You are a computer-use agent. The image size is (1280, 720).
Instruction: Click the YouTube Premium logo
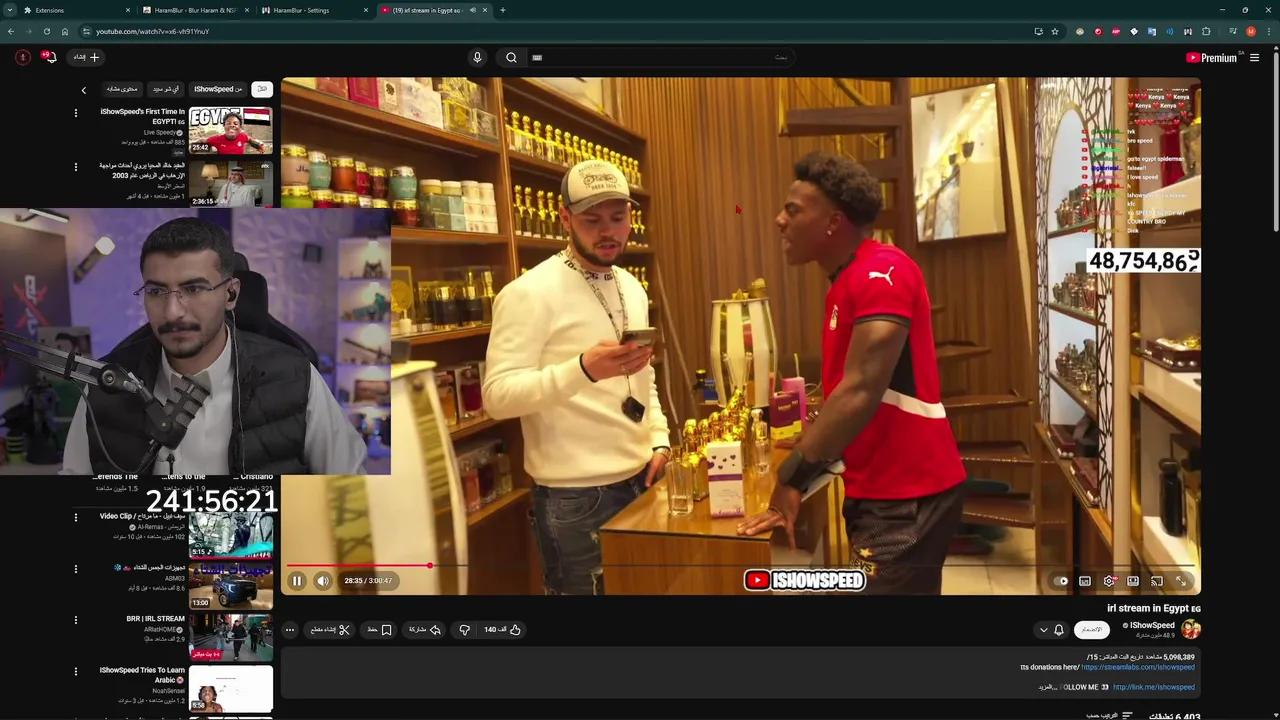coord(1212,58)
